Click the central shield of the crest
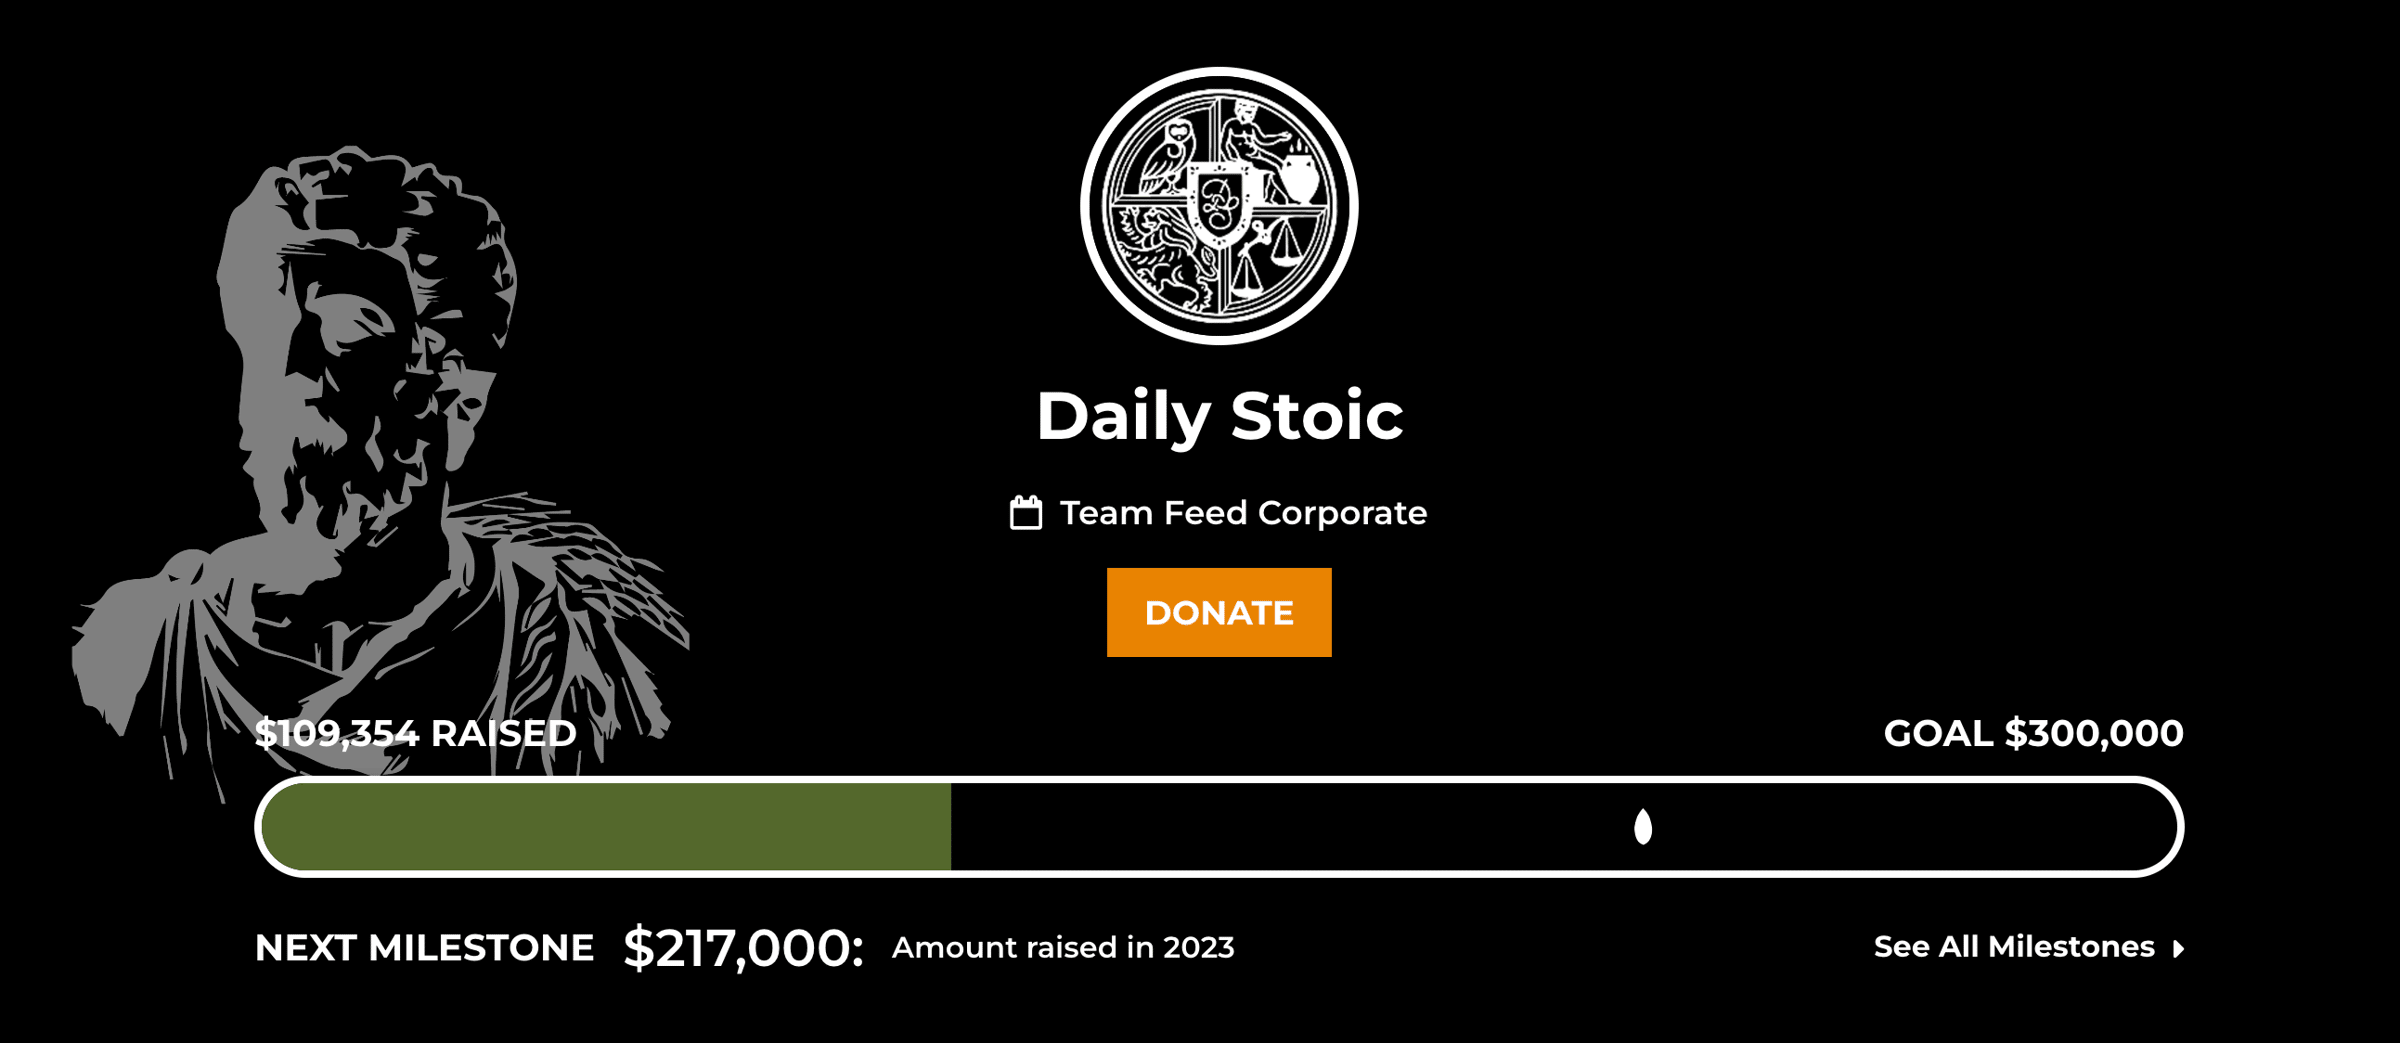2400x1043 pixels. (x=1219, y=204)
